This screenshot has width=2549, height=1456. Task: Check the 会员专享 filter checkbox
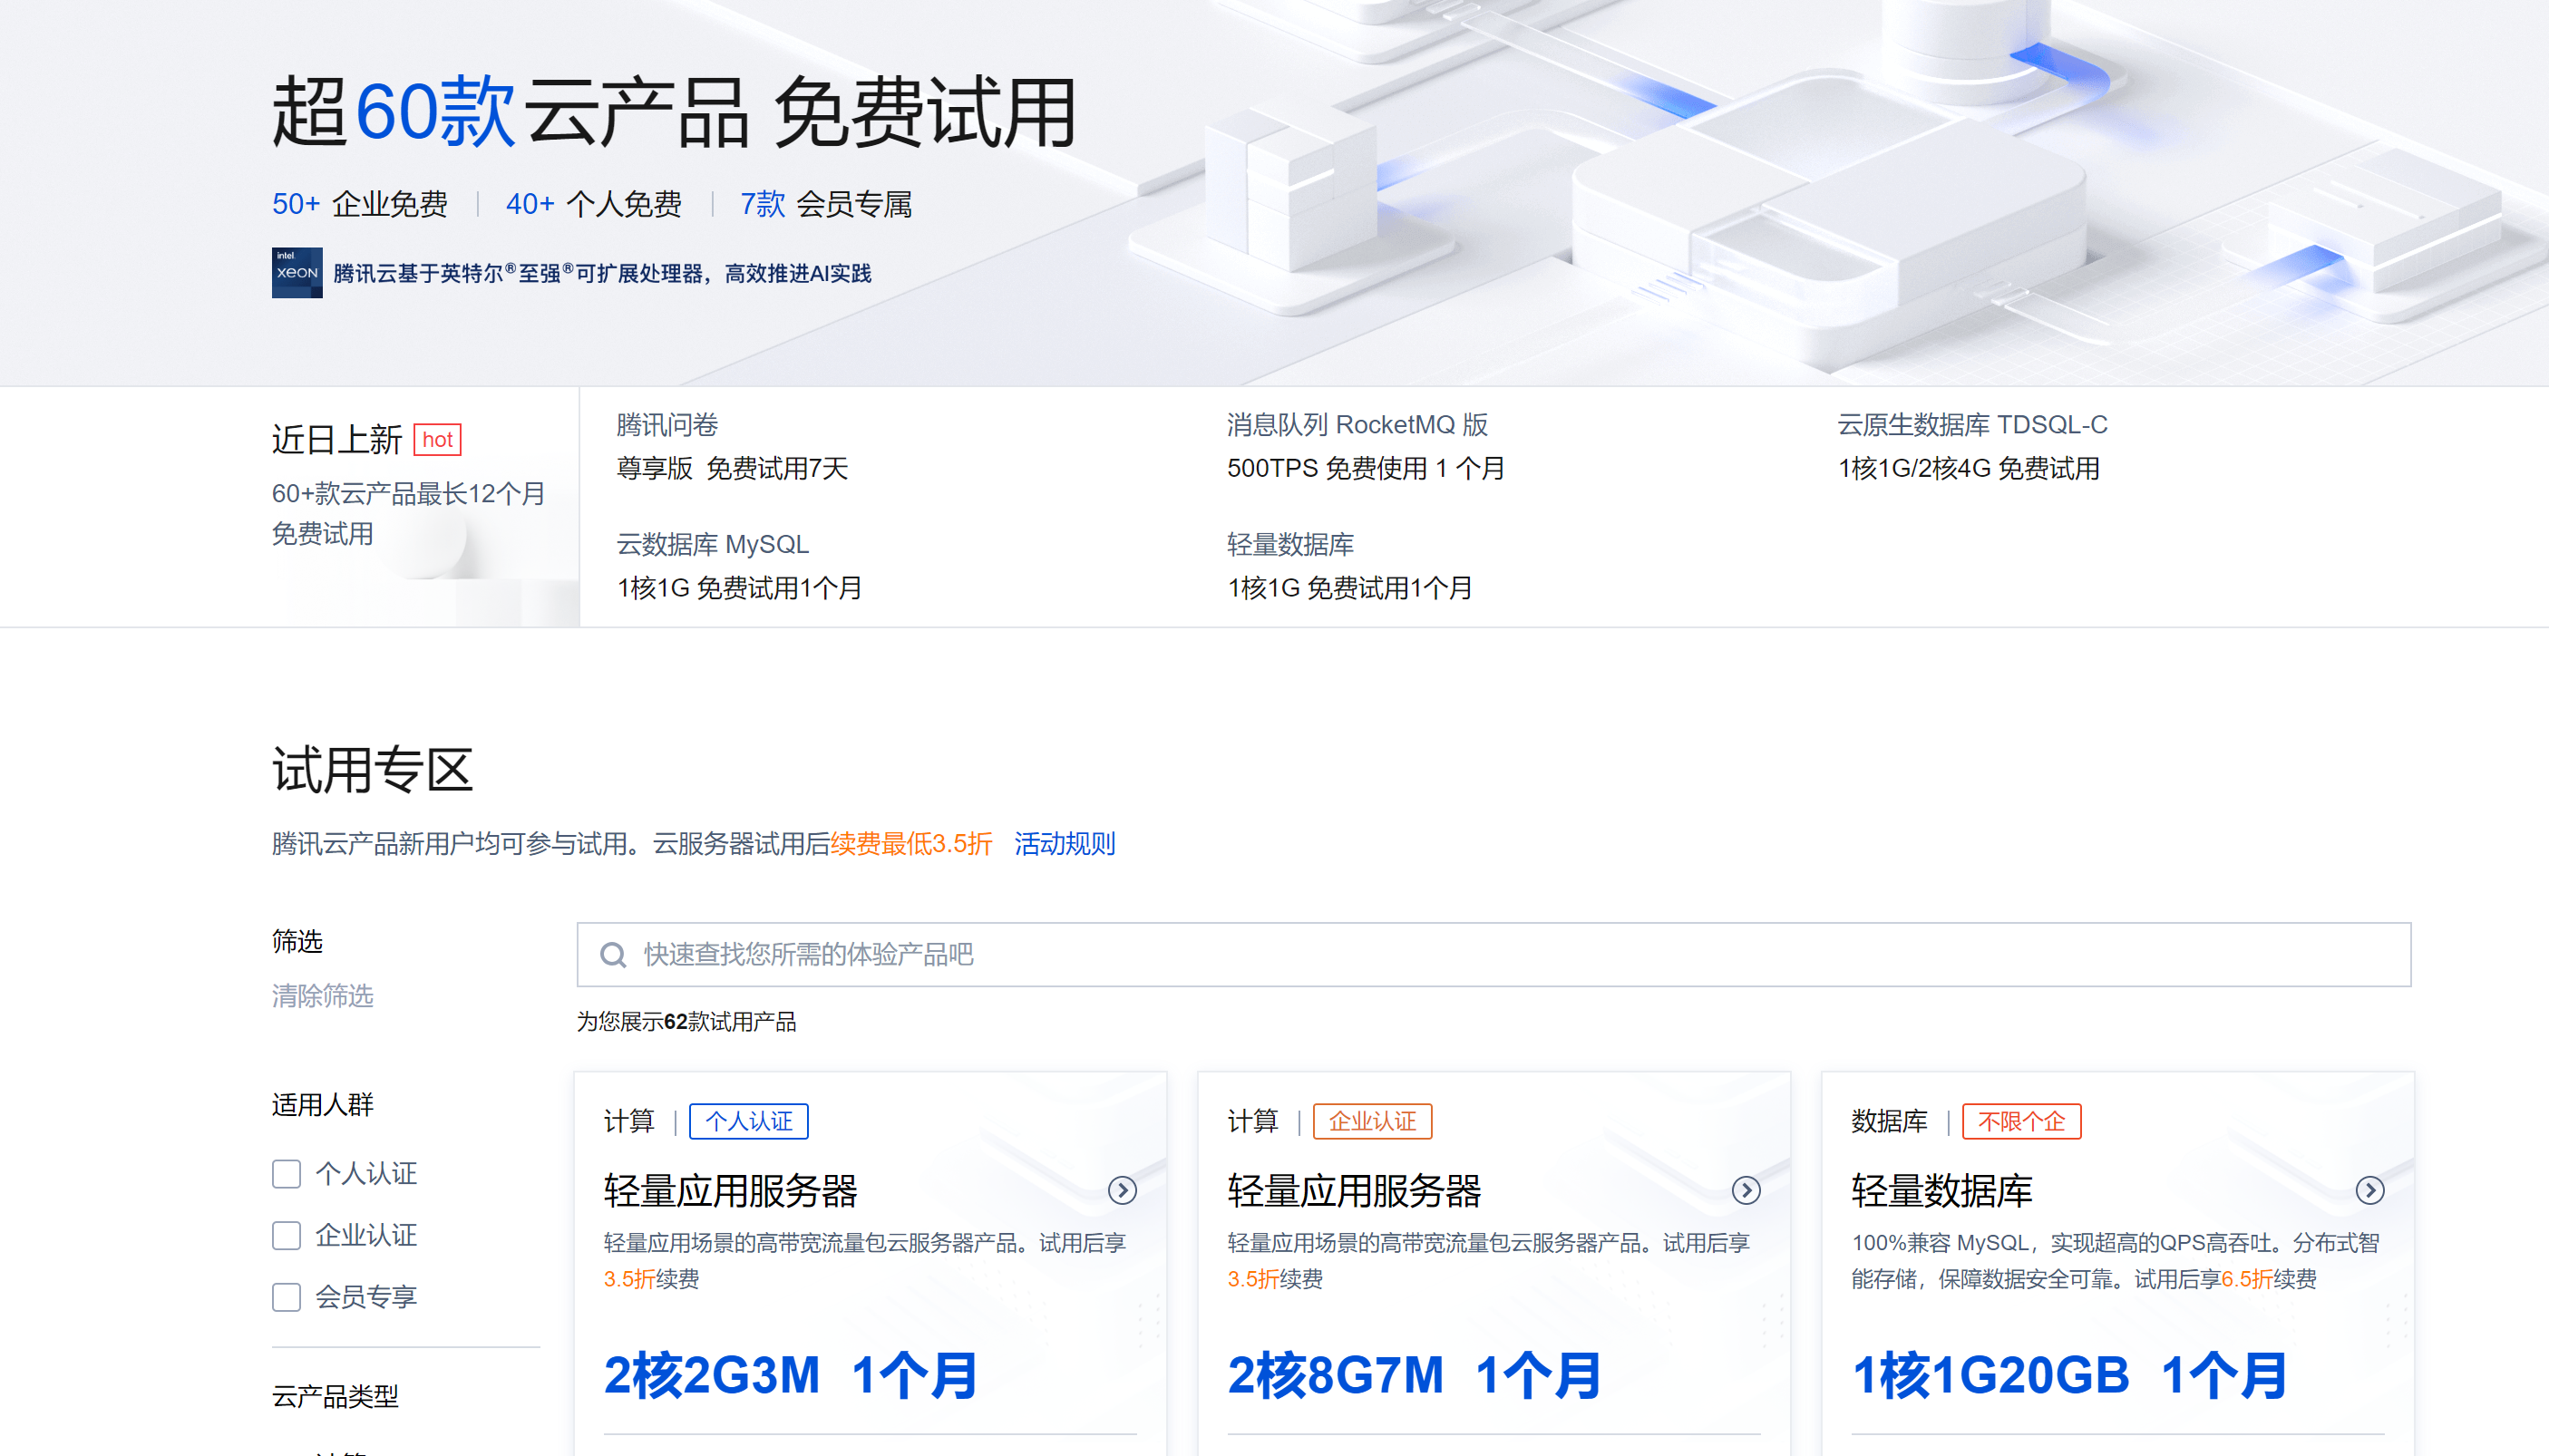(x=287, y=1298)
